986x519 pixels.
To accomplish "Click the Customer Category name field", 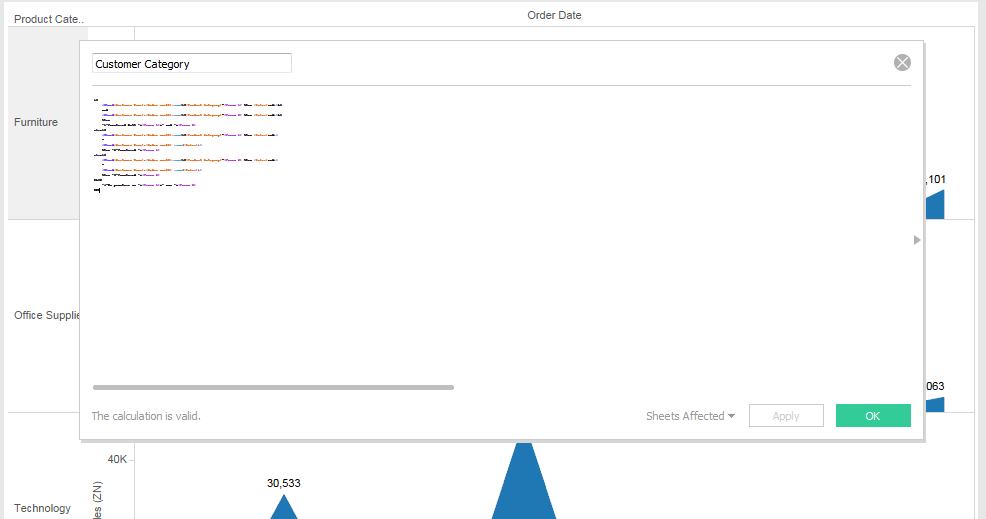I will tap(192, 64).
